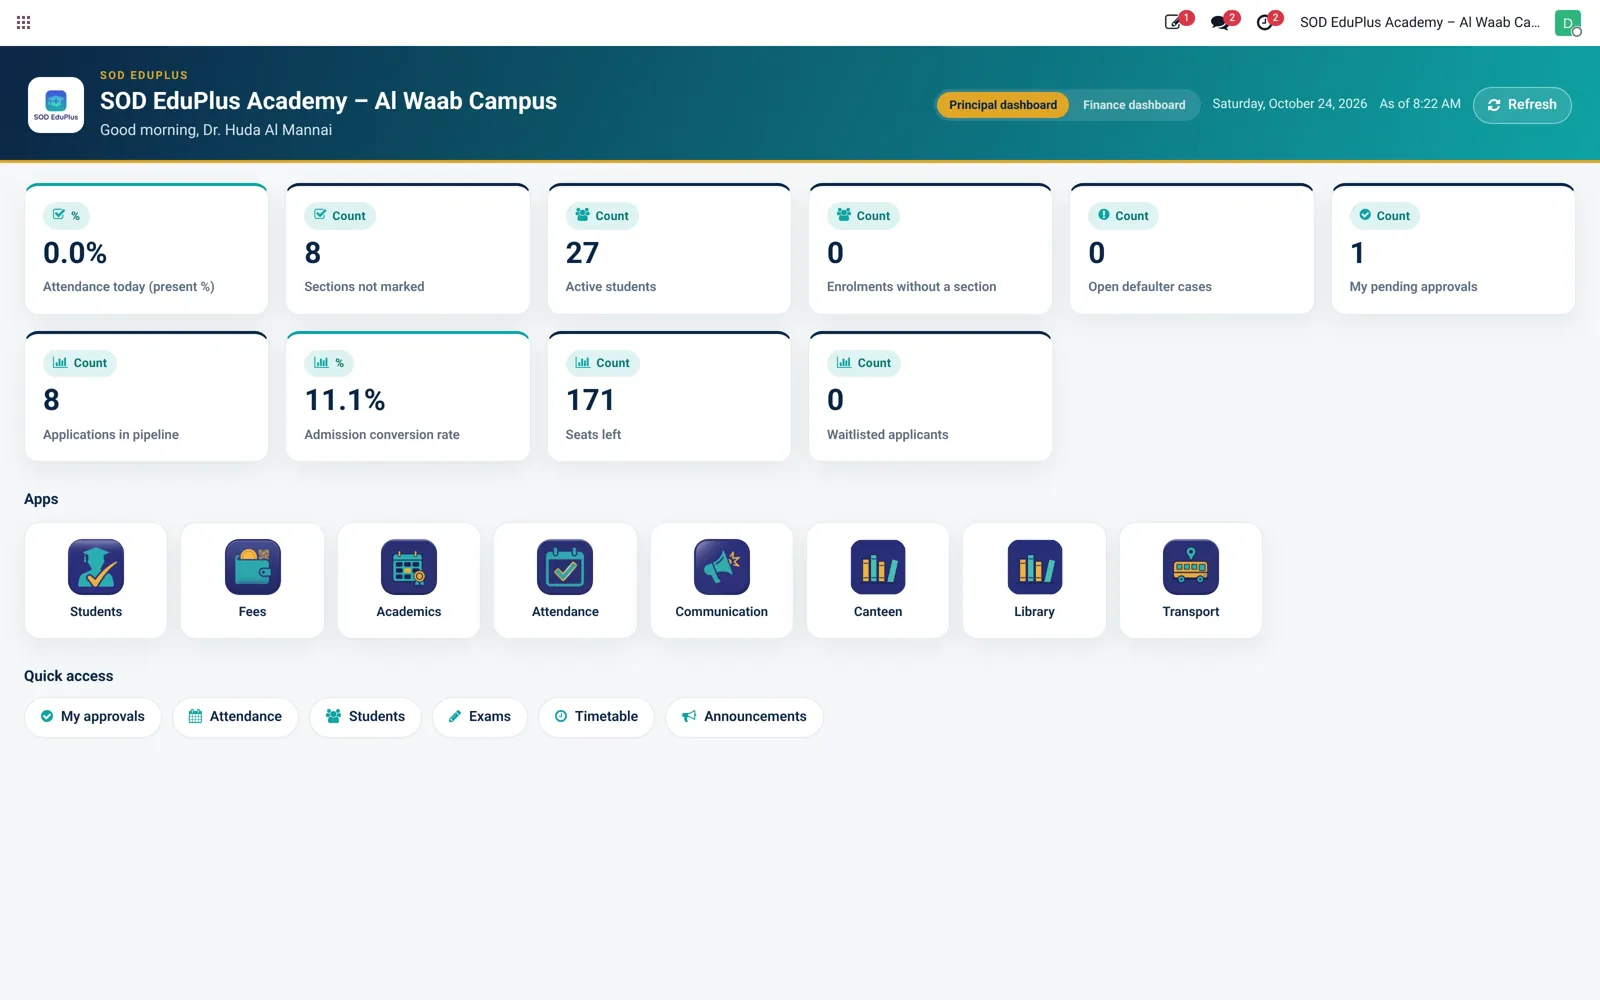Switch to Principal dashboard tab
Screen dimensions: 1600x1000
click(x=1003, y=105)
